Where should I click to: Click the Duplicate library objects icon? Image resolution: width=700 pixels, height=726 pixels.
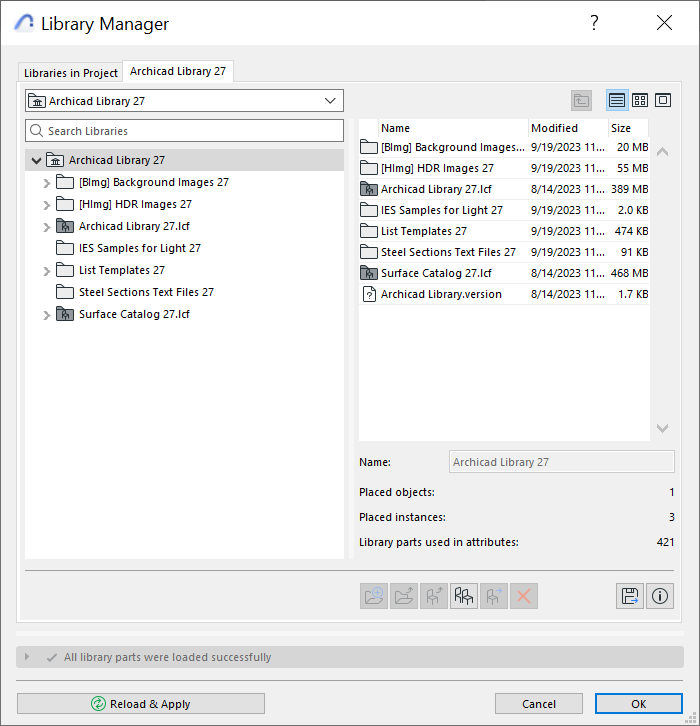point(463,596)
